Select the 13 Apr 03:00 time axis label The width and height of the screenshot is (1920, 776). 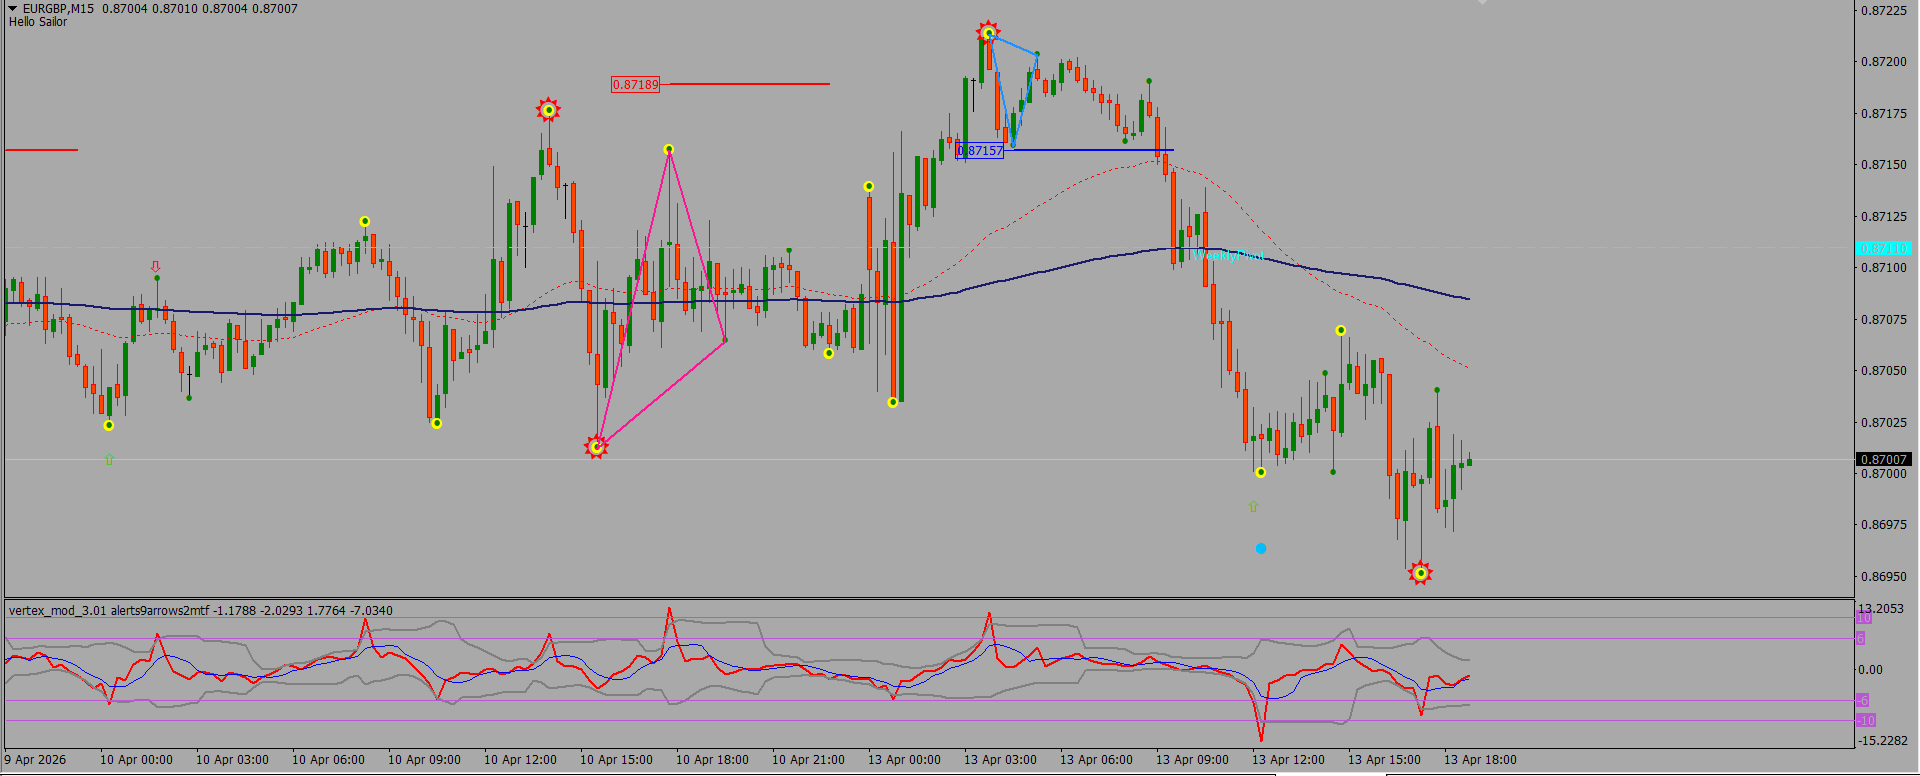coord(1000,760)
